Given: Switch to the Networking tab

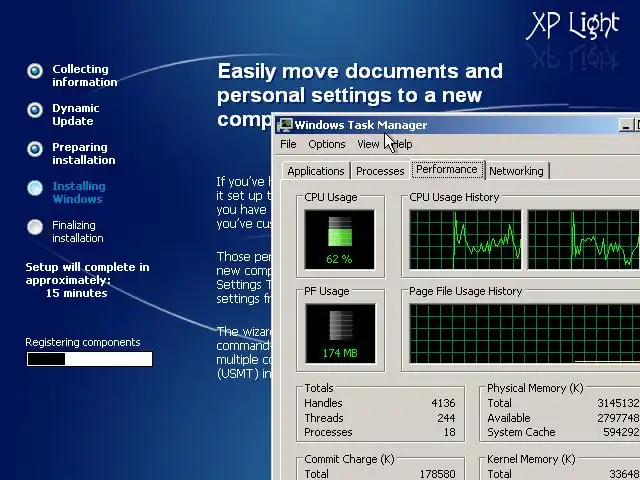Looking at the screenshot, I should (516, 171).
